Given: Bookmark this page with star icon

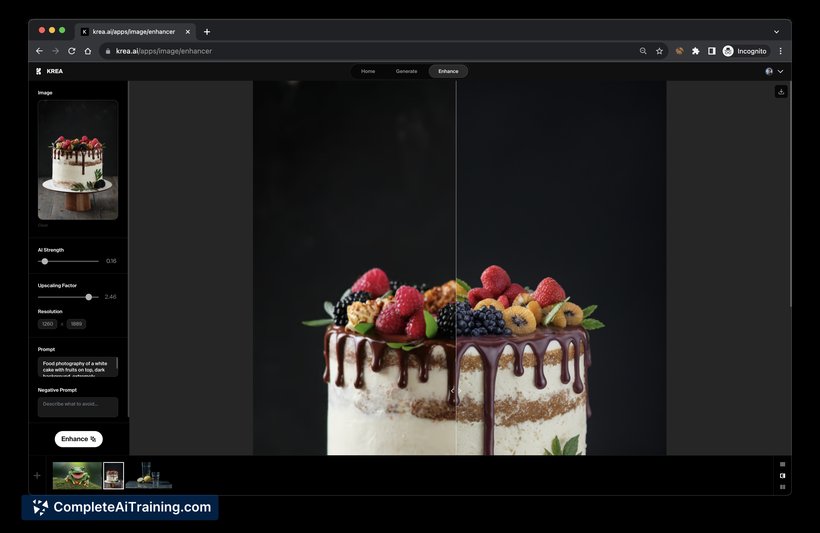Looking at the screenshot, I should (659, 51).
